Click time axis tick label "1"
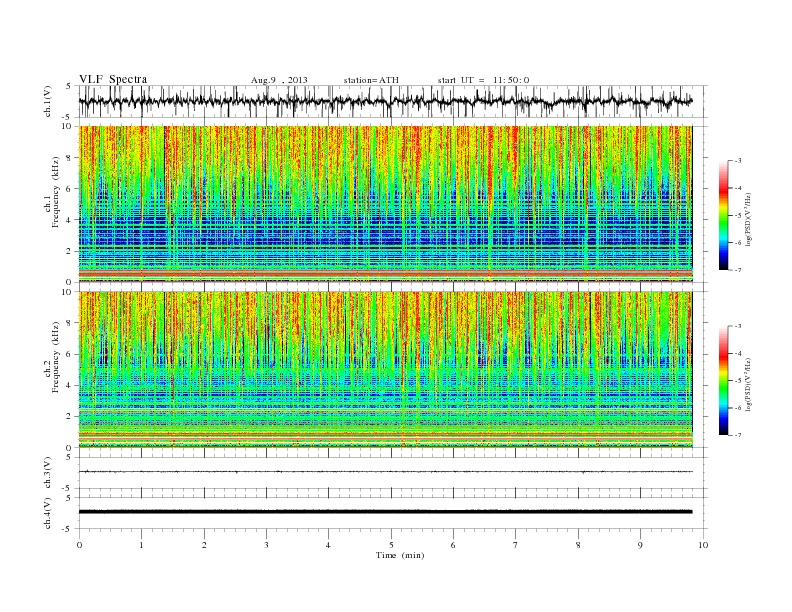The width and height of the screenshot is (792, 612). point(141,545)
